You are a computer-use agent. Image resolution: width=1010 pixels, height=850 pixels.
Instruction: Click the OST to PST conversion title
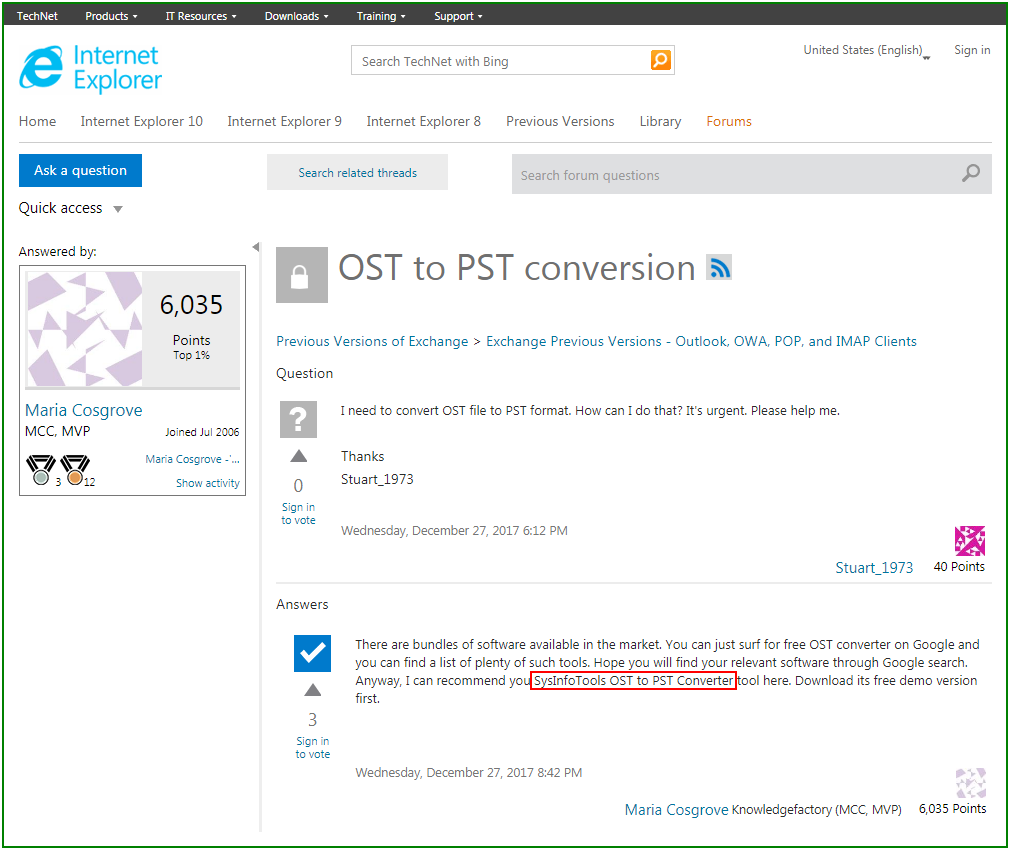[x=517, y=268]
